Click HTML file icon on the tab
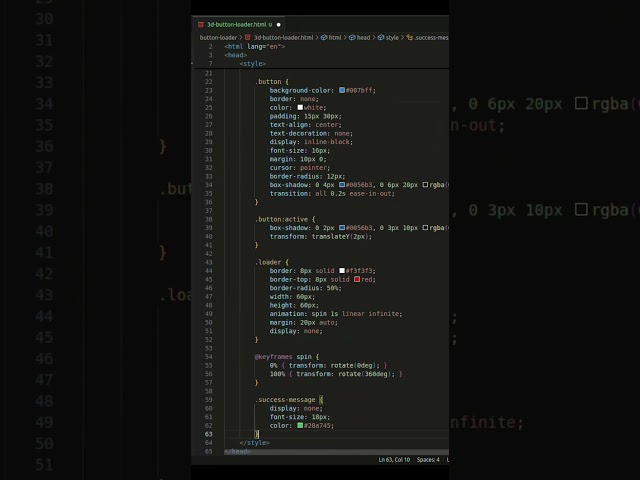 (200, 24)
